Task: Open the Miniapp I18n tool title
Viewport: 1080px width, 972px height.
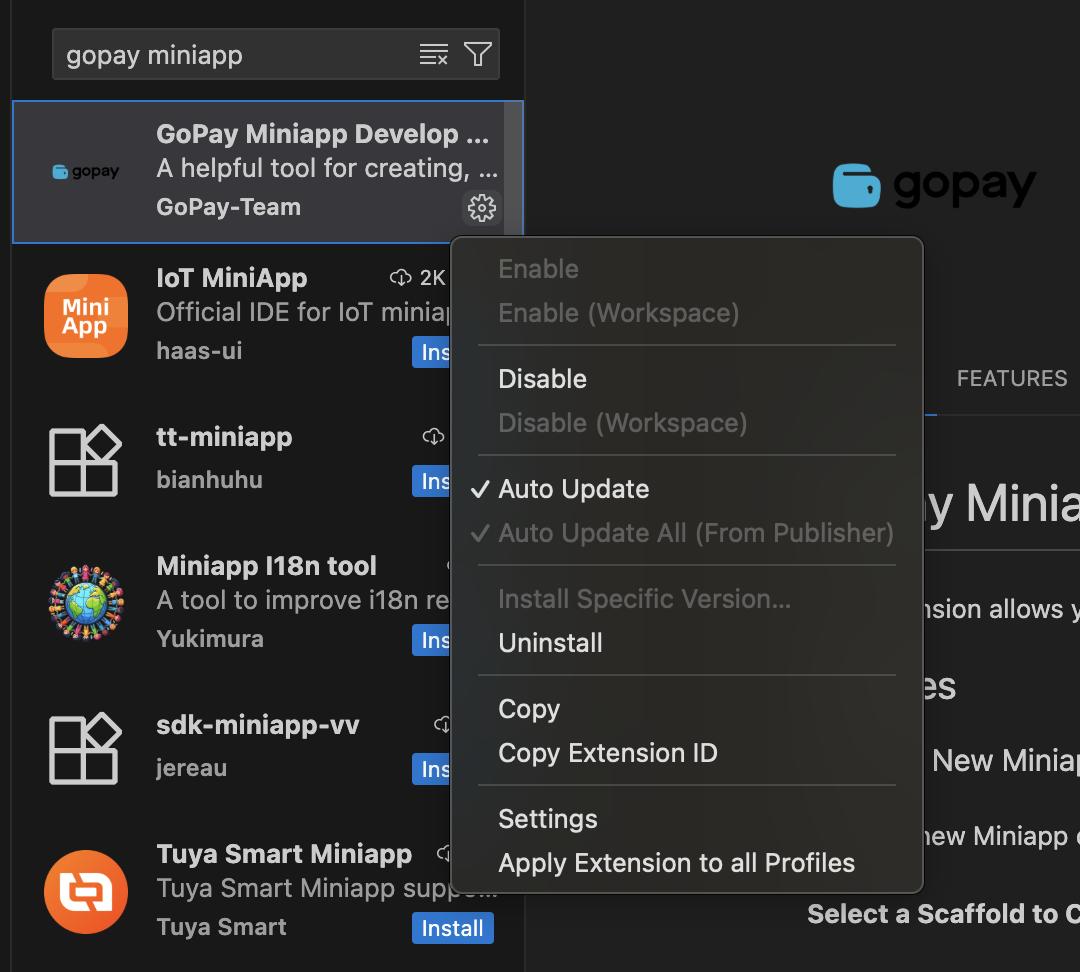Action: pyautogui.click(x=266, y=566)
